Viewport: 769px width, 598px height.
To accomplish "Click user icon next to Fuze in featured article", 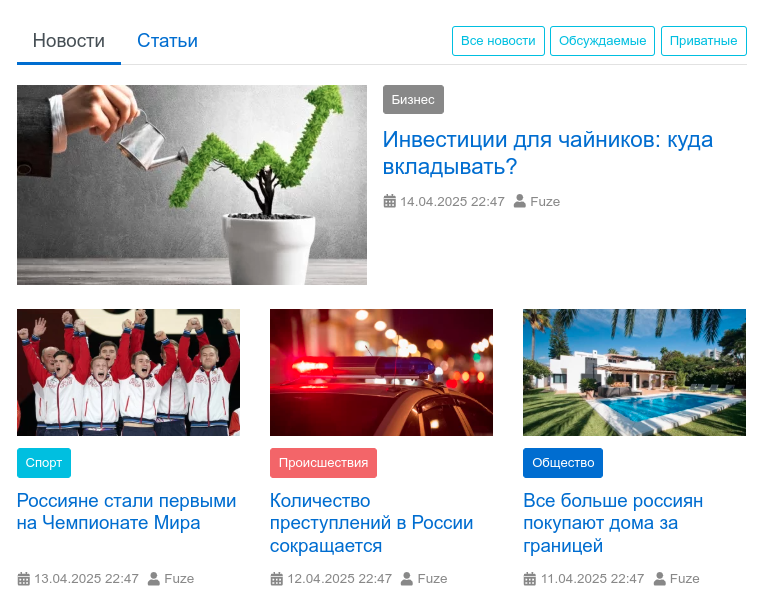I will tap(519, 201).
